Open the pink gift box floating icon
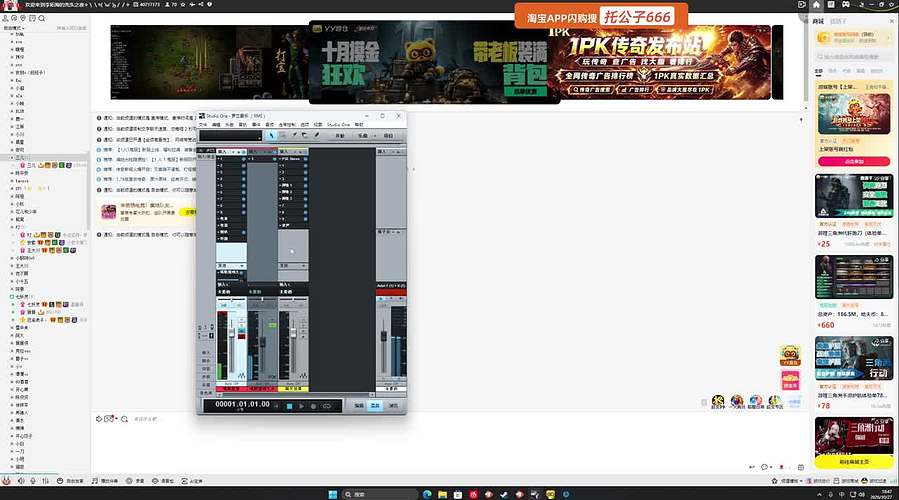Image resolution: width=899 pixels, height=500 pixels. point(790,380)
